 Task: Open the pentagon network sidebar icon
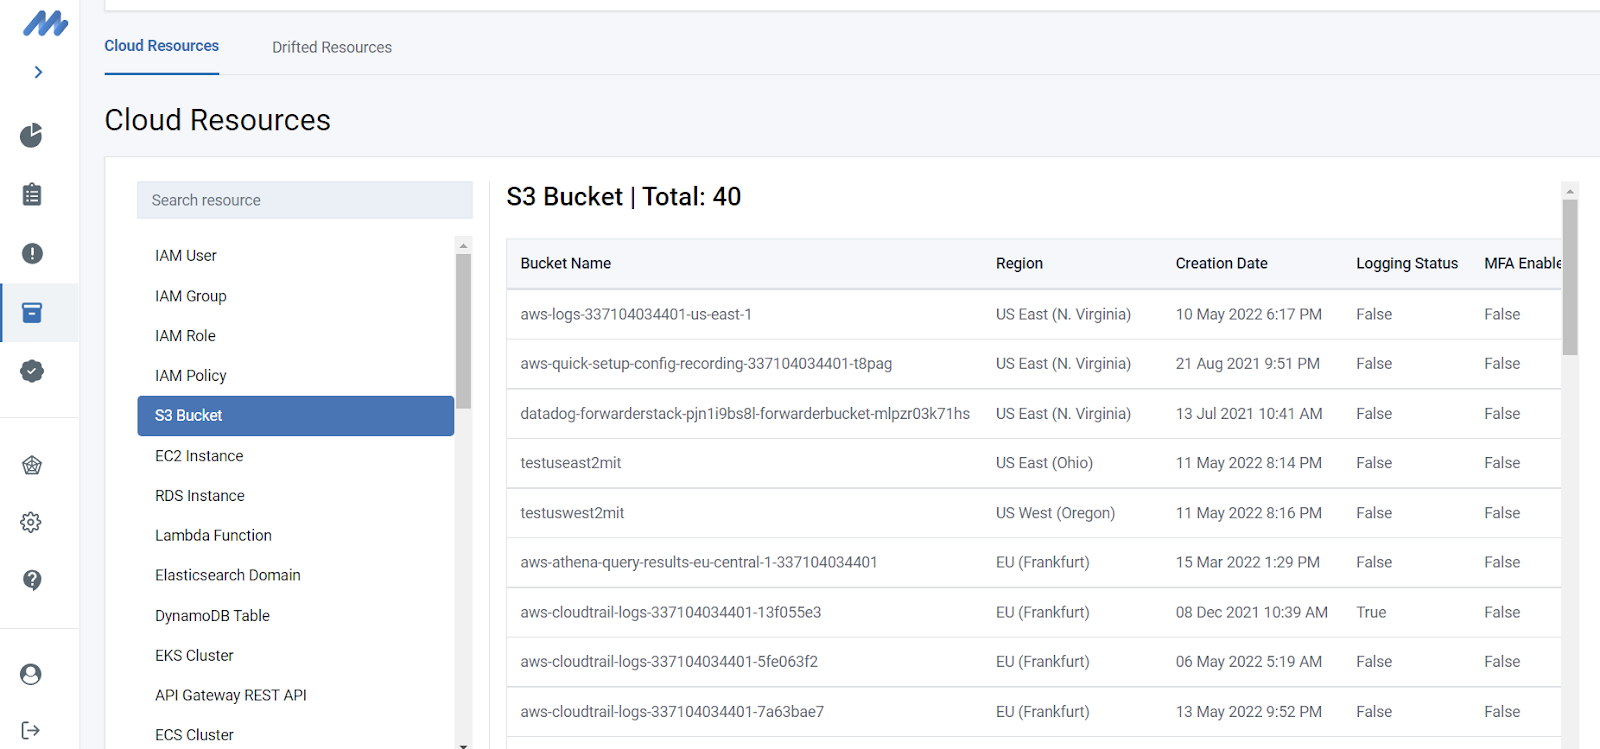[x=32, y=465]
